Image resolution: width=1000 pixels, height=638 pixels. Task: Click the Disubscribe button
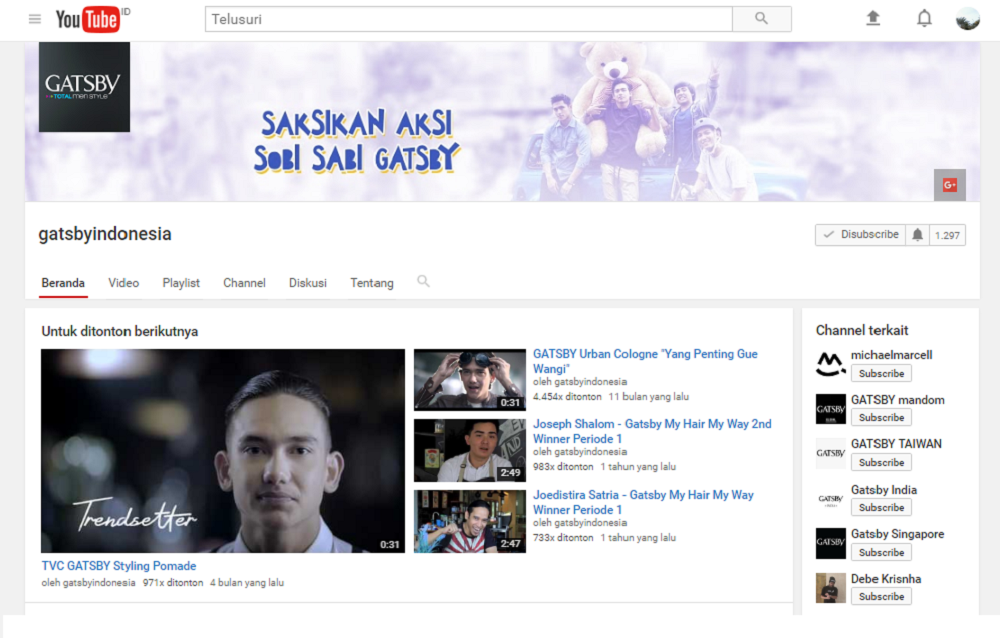click(860, 235)
